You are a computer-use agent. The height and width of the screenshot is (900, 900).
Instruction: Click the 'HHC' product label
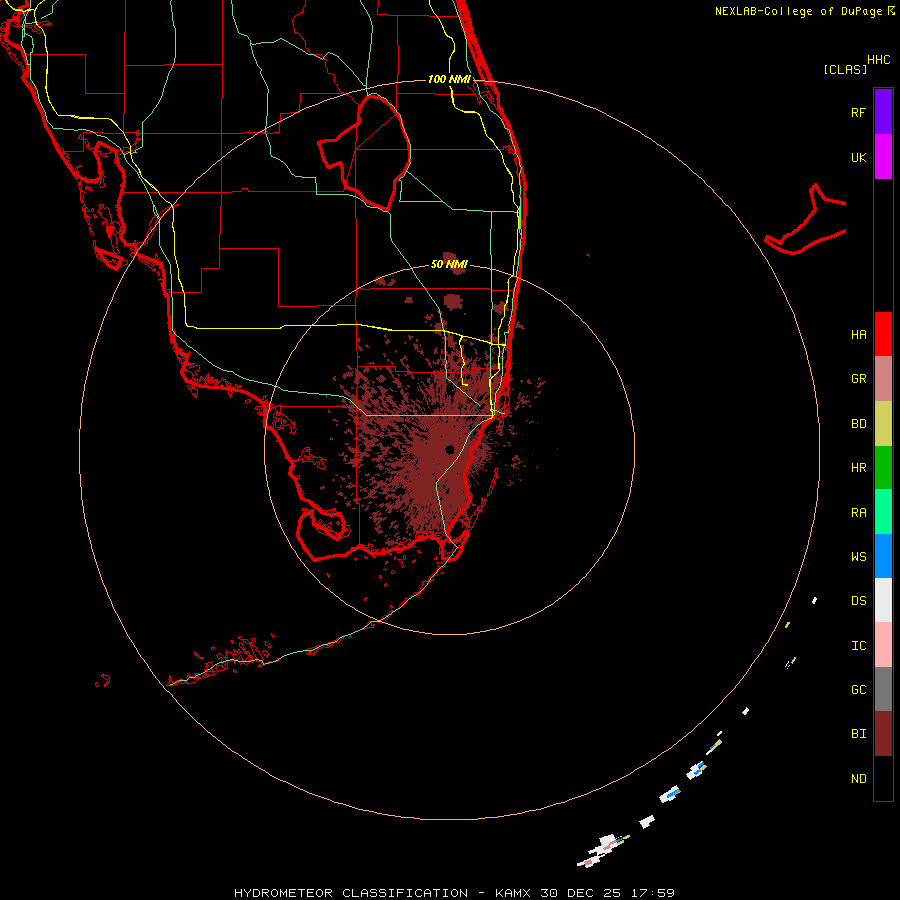tap(878, 60)
